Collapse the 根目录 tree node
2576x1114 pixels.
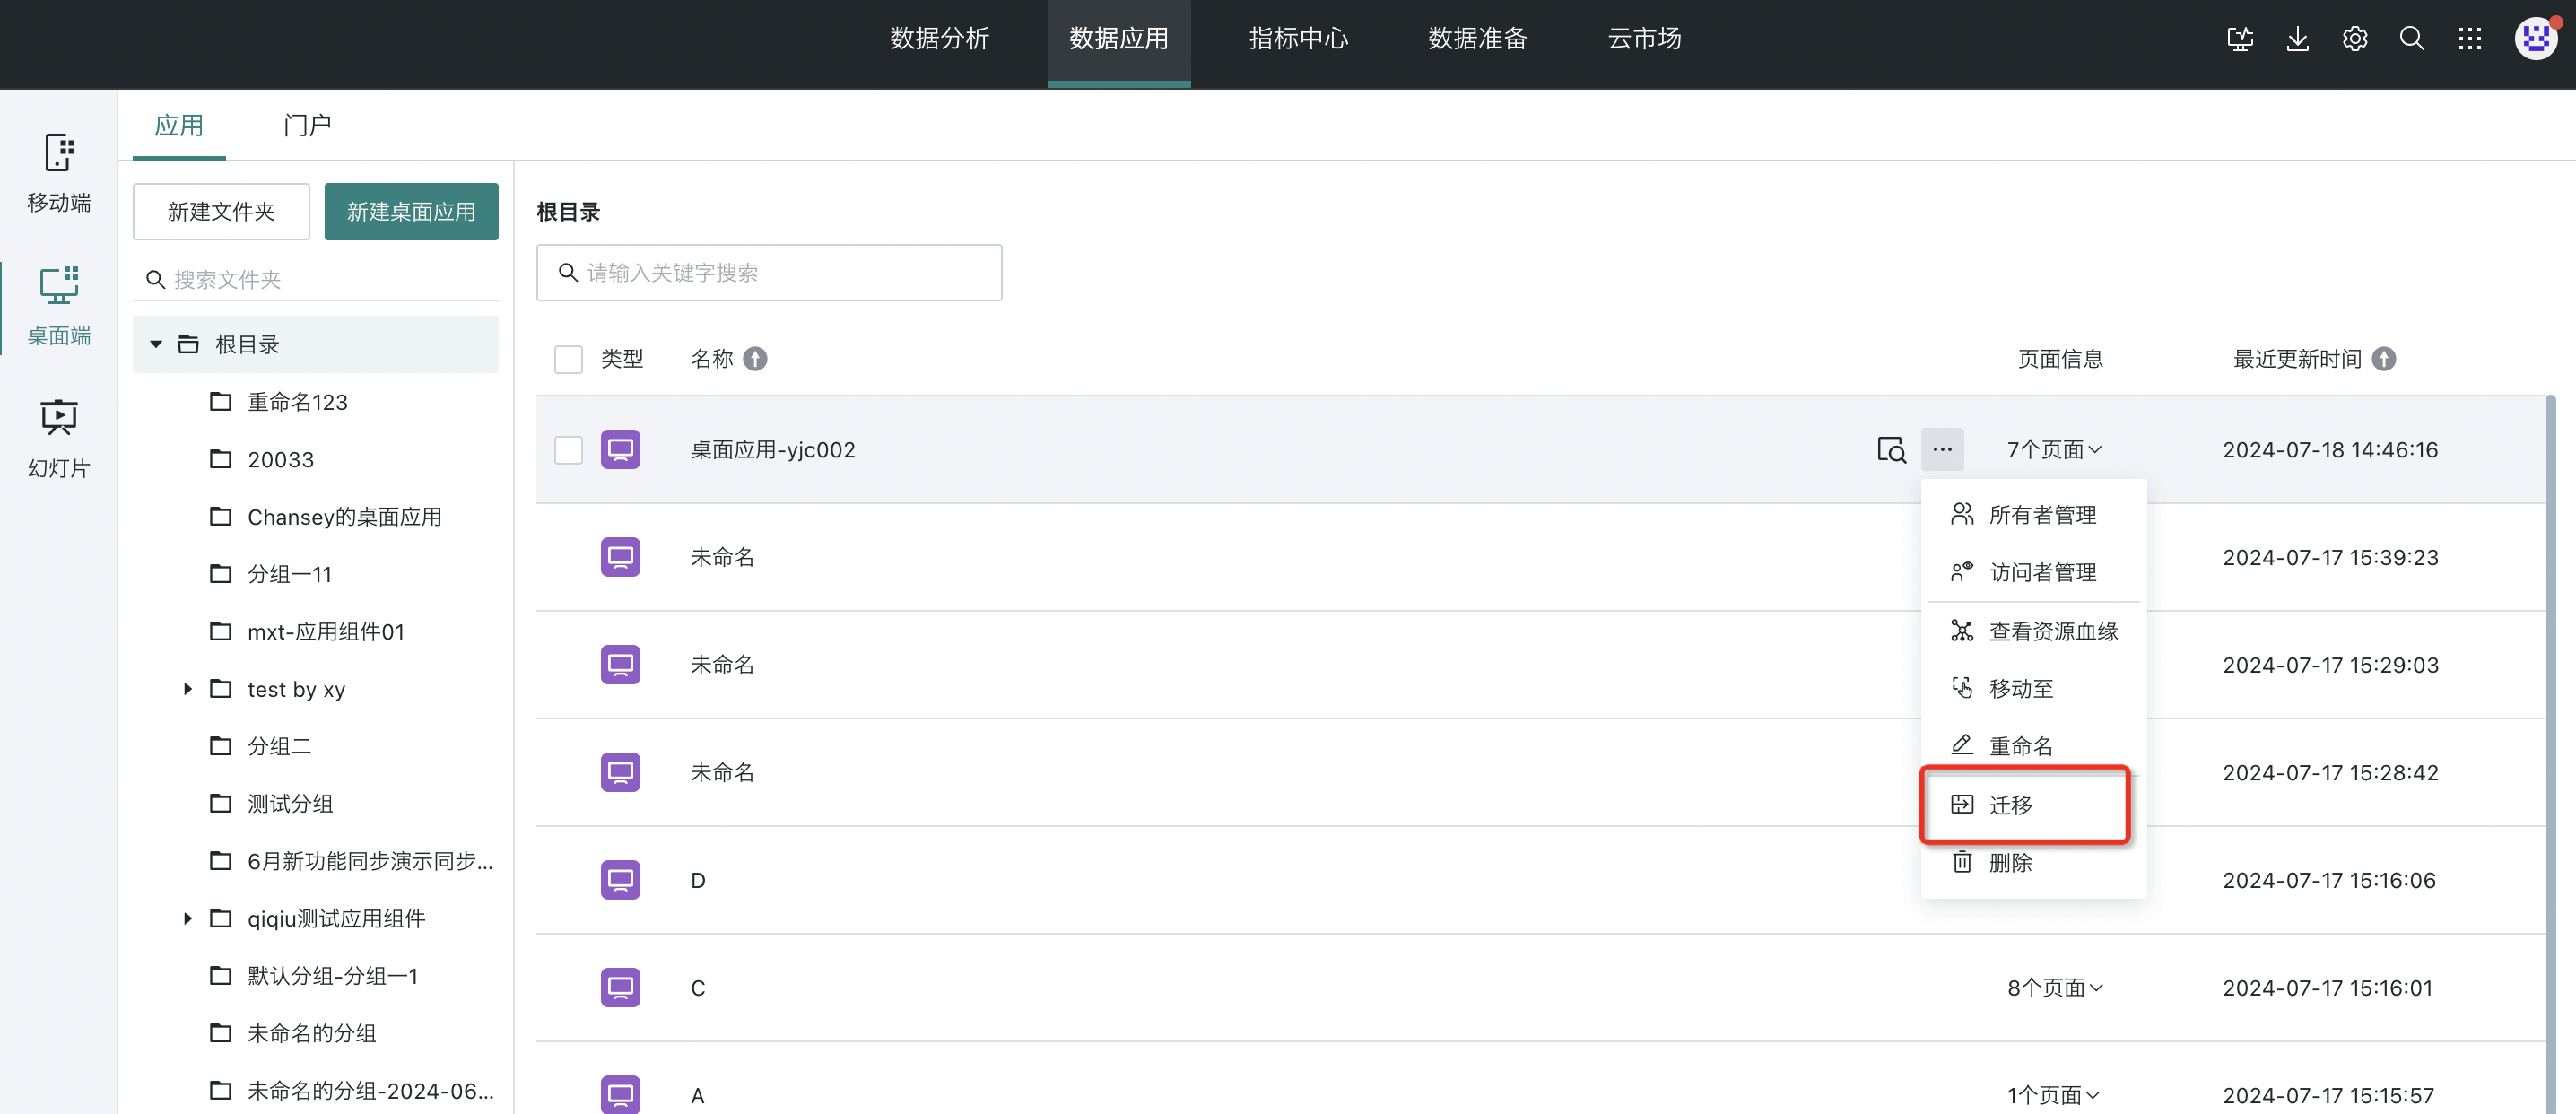(x=156, y=344)
